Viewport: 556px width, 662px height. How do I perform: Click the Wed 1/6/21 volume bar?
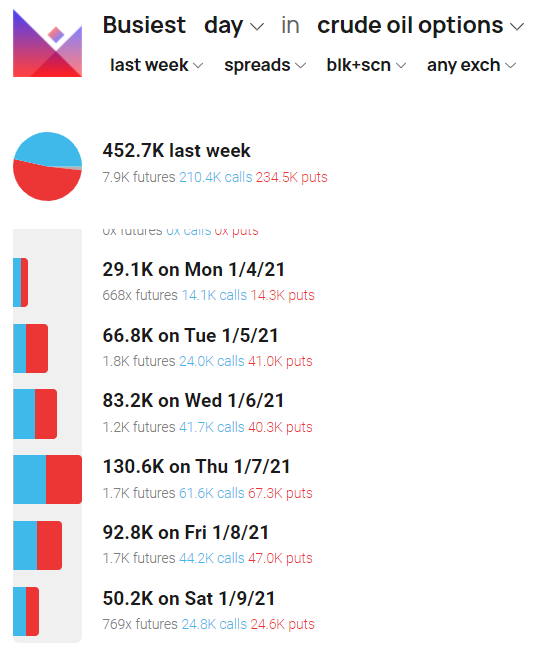click(x=35, y=414)
